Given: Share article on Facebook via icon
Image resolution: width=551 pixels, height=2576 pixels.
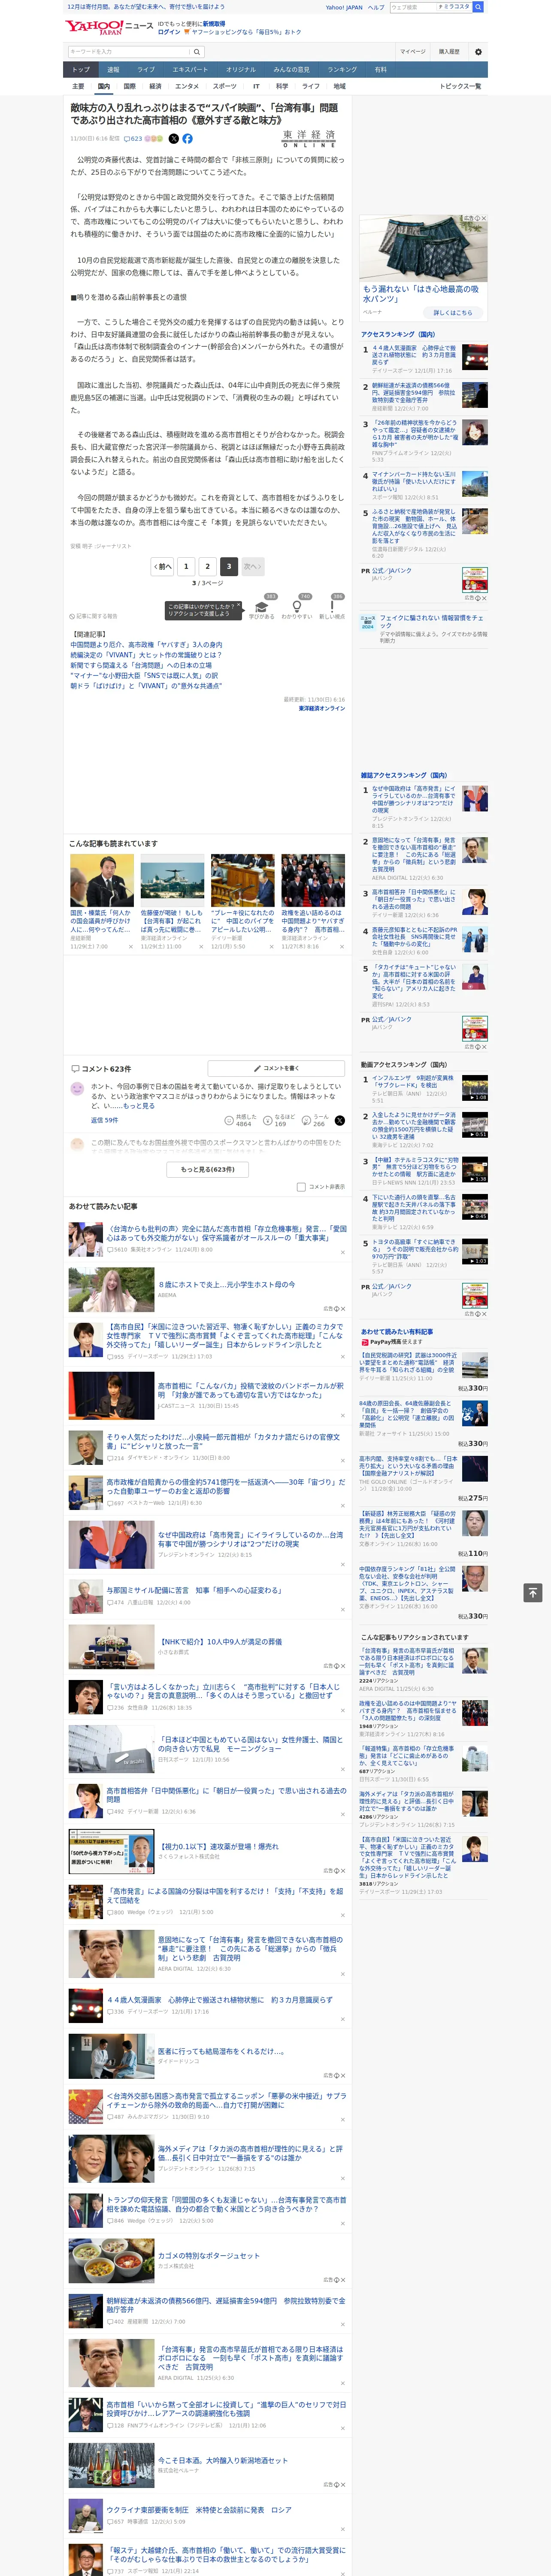Looking at the screenshot, I should (x=187, y=139).
